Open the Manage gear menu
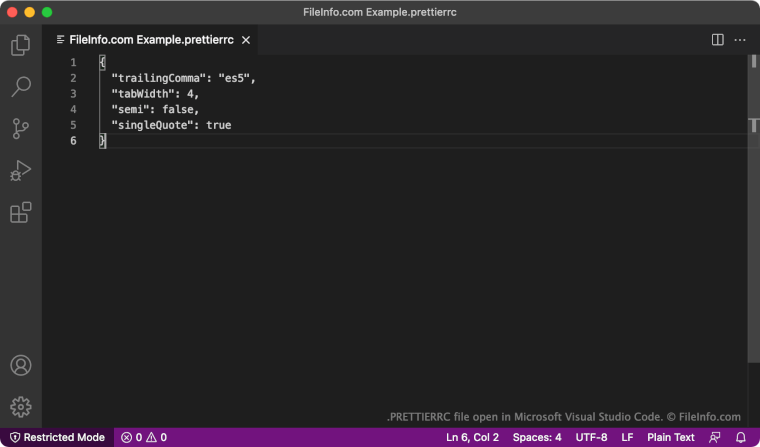The image size is (760, 447). (21, 407)
